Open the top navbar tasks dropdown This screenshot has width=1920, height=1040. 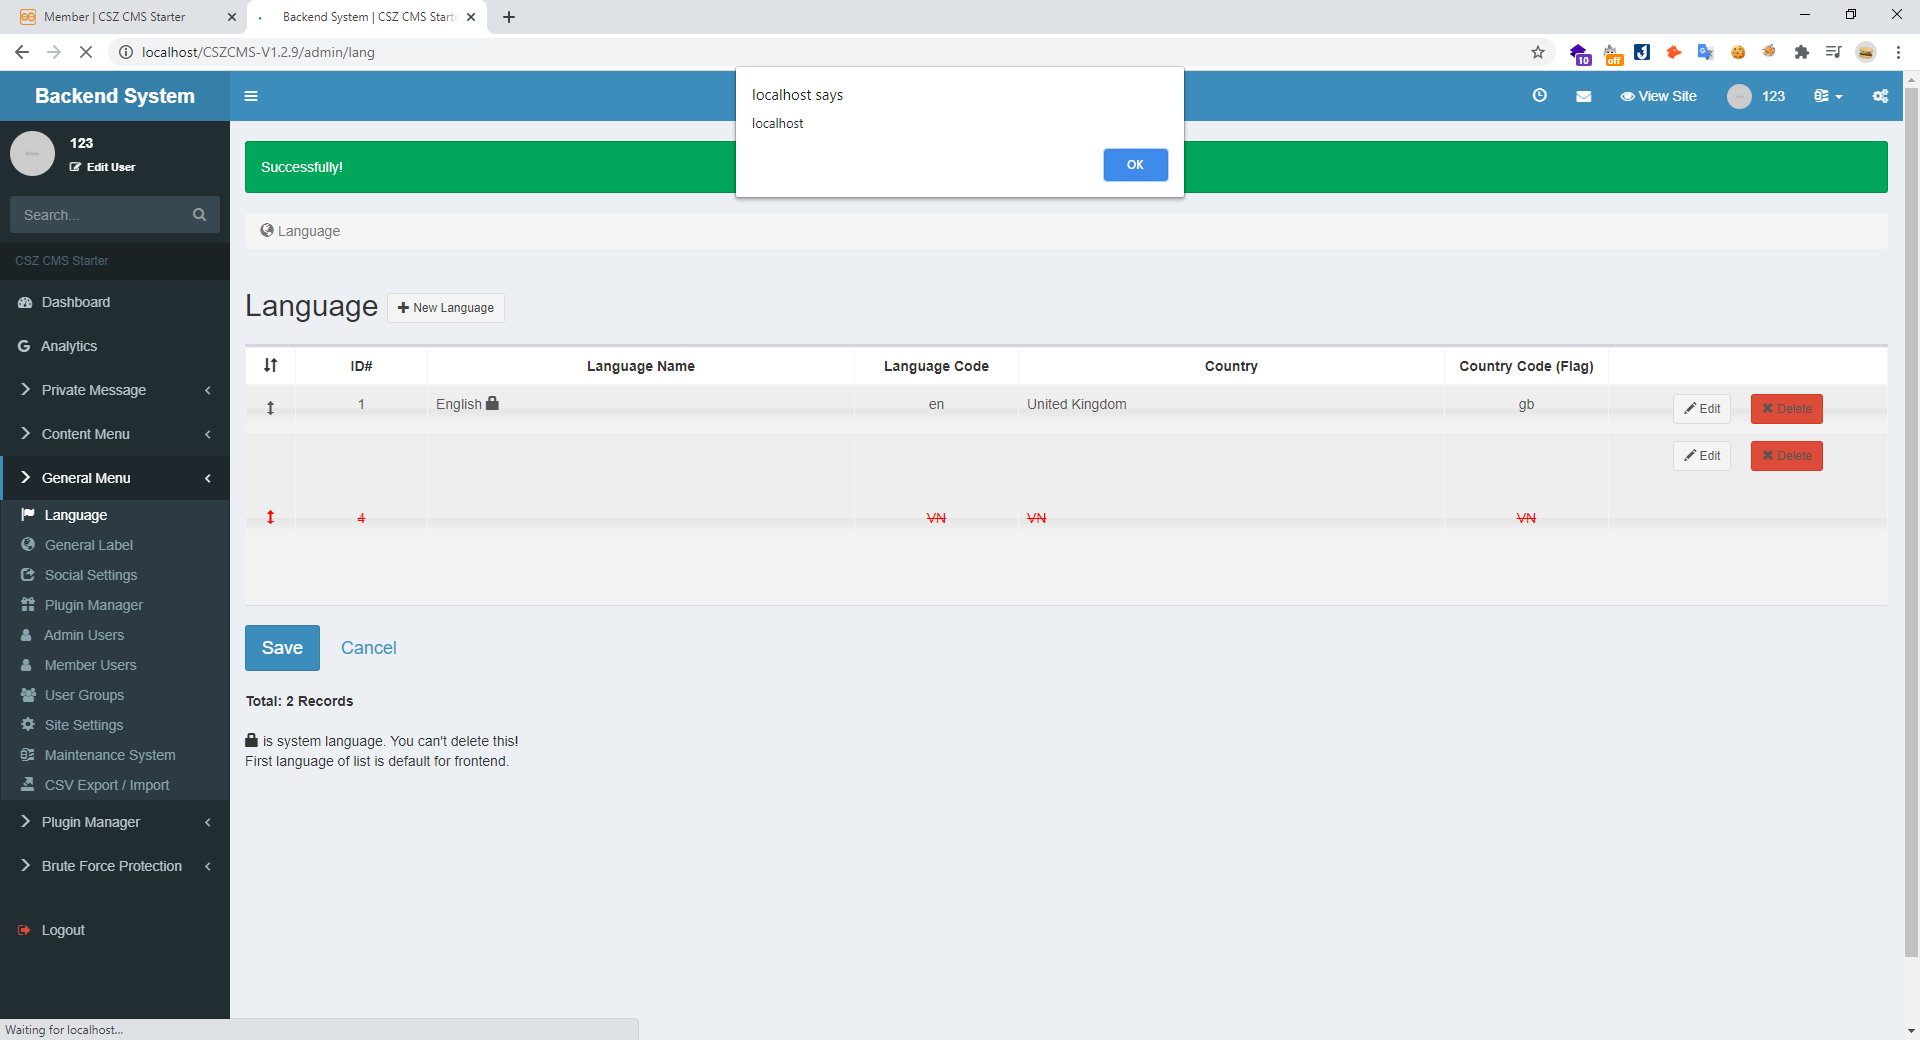[1828, 96]
